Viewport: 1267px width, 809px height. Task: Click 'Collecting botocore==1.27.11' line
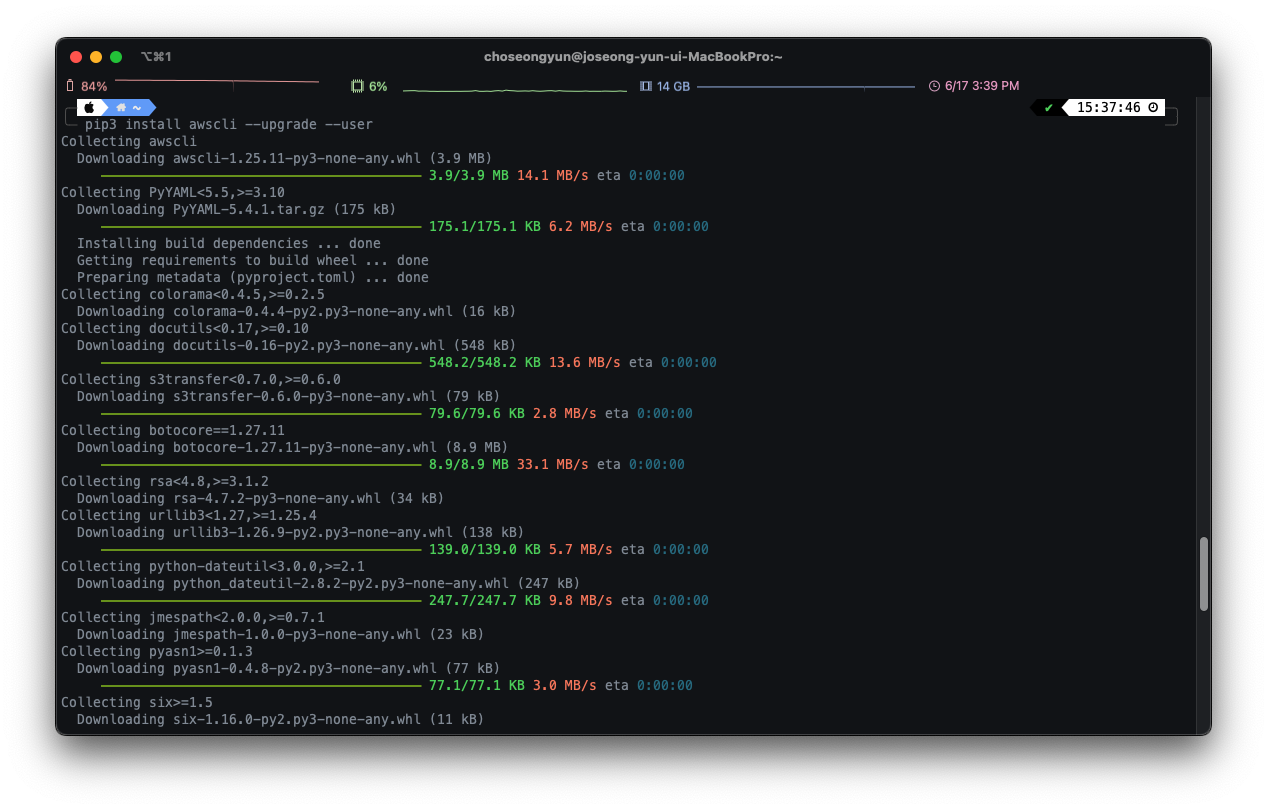(173, 430)
